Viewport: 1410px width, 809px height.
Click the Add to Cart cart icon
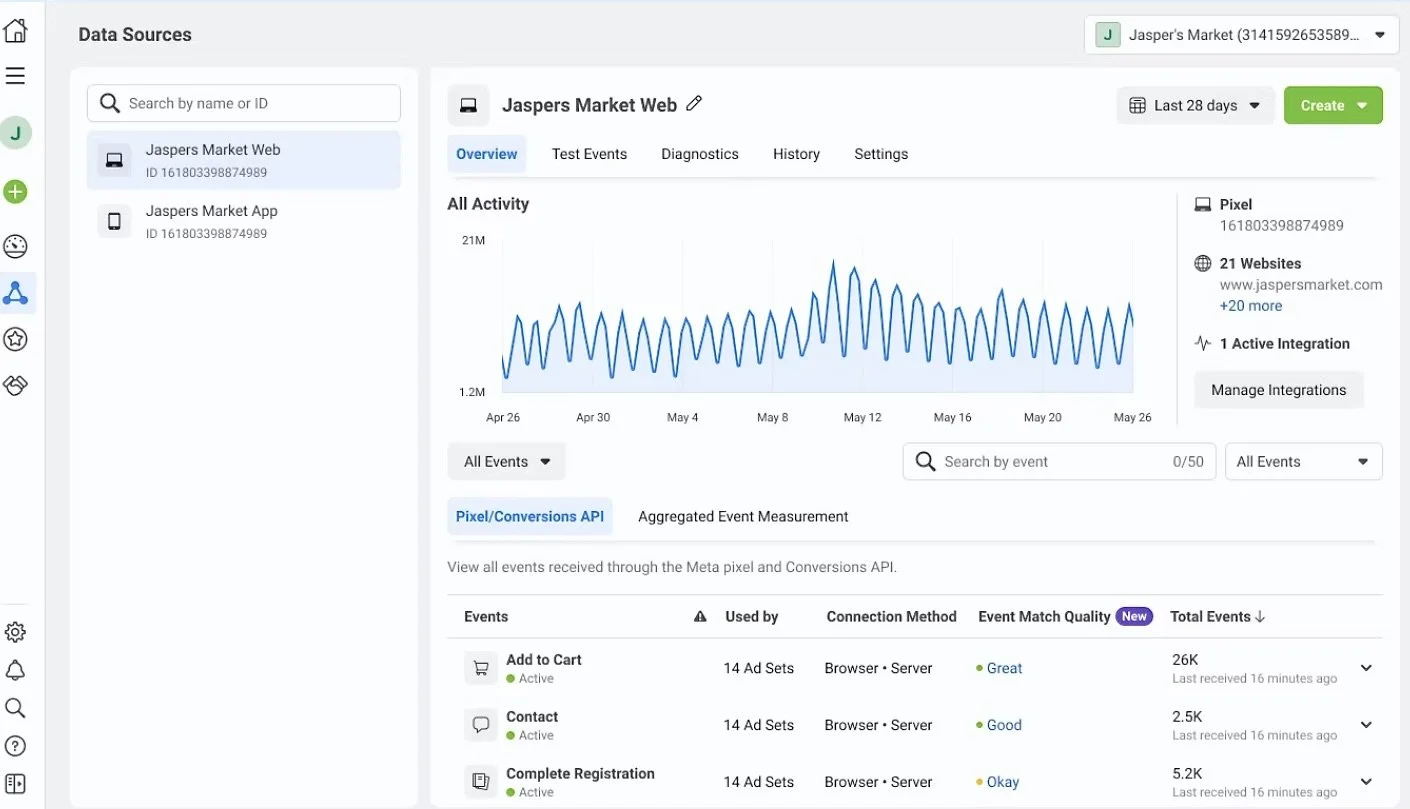tap(481, 668)
